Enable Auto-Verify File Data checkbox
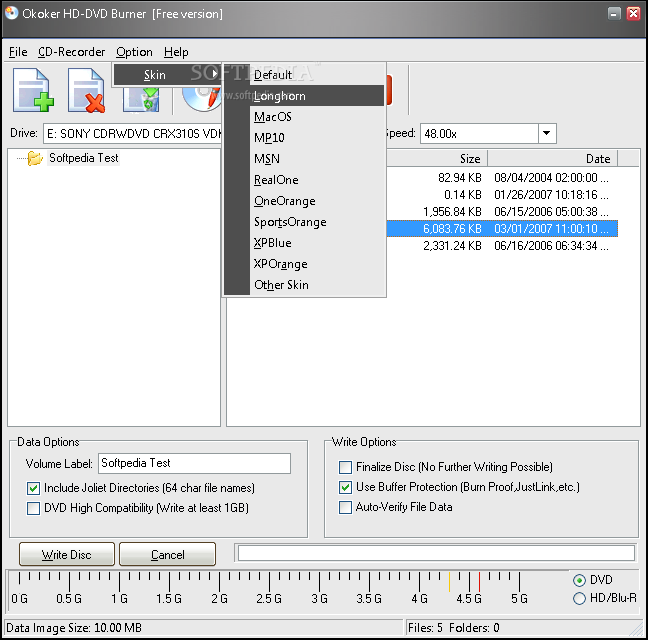648x640 pixels. click(x=345, y=507)
